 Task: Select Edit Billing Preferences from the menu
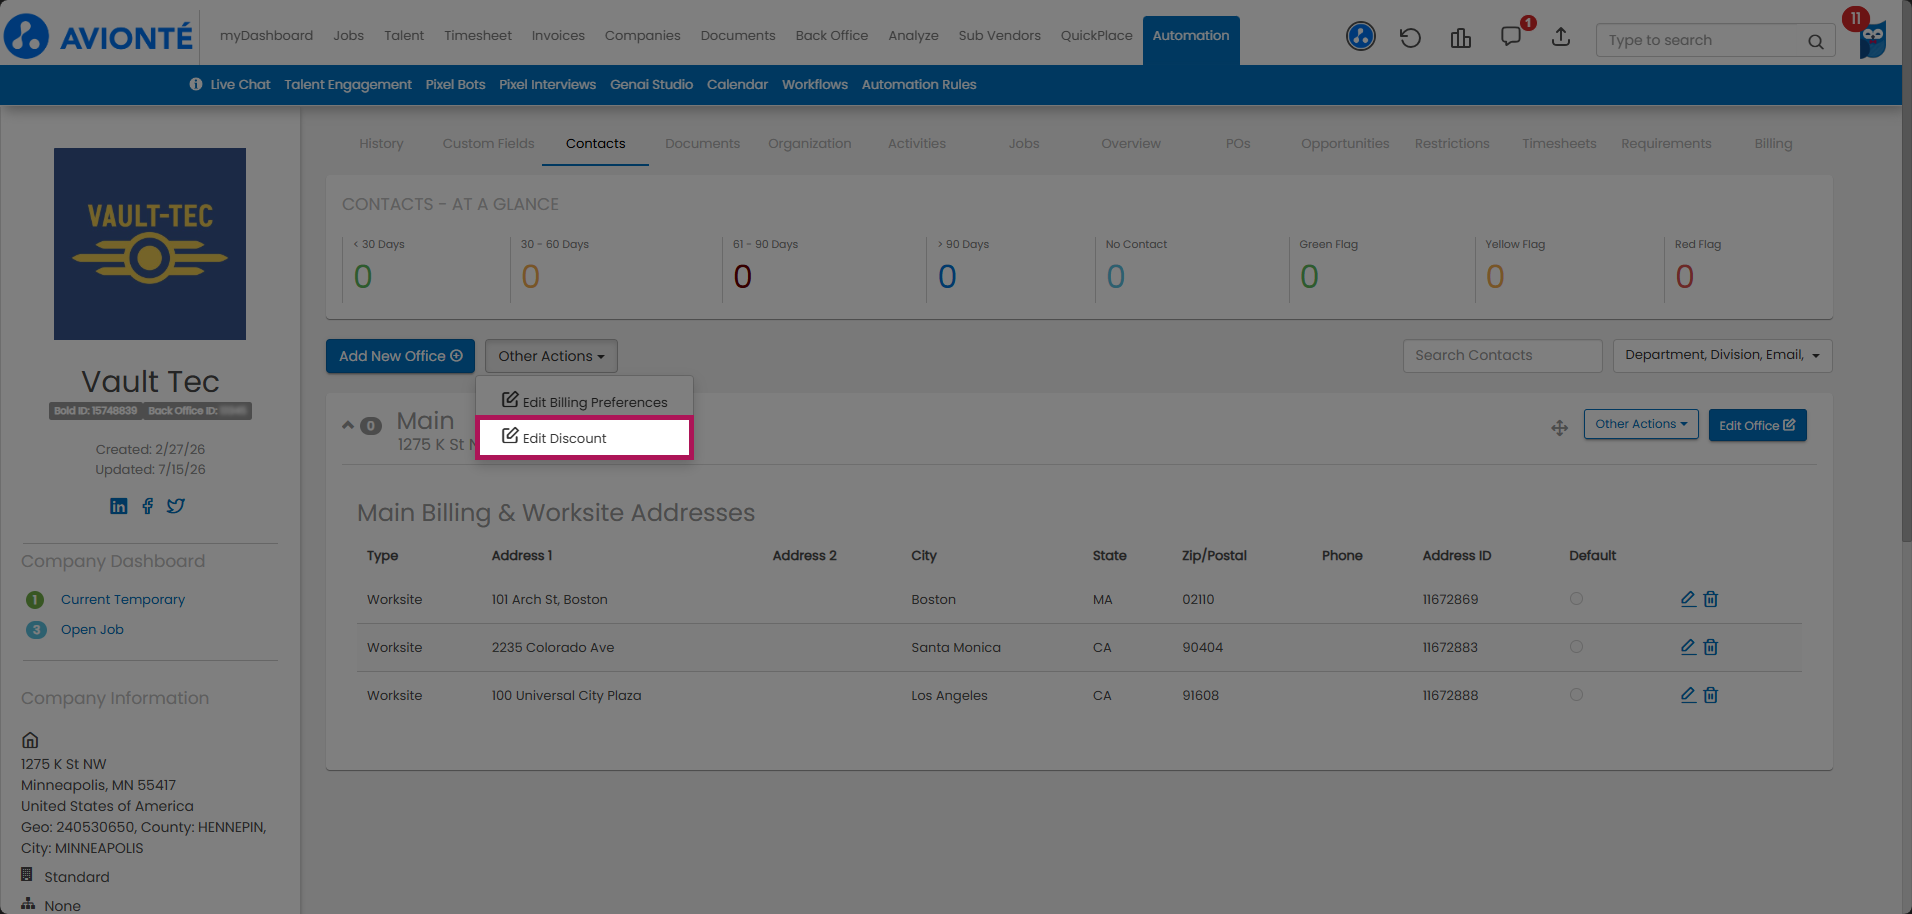(584, 401)
